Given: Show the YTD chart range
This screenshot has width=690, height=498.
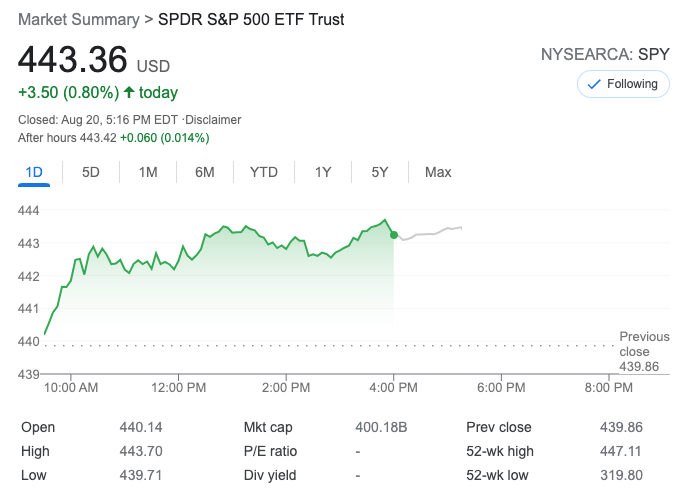Looking at the screenshot, I should click(x=264, y=172).
